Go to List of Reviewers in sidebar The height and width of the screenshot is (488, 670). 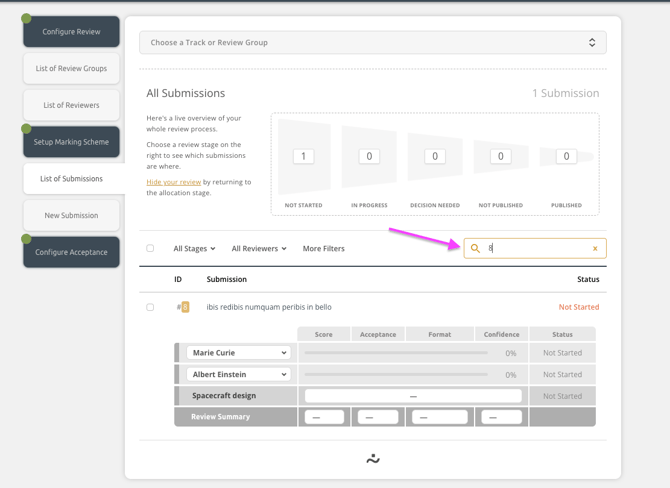tap(71, 105)
